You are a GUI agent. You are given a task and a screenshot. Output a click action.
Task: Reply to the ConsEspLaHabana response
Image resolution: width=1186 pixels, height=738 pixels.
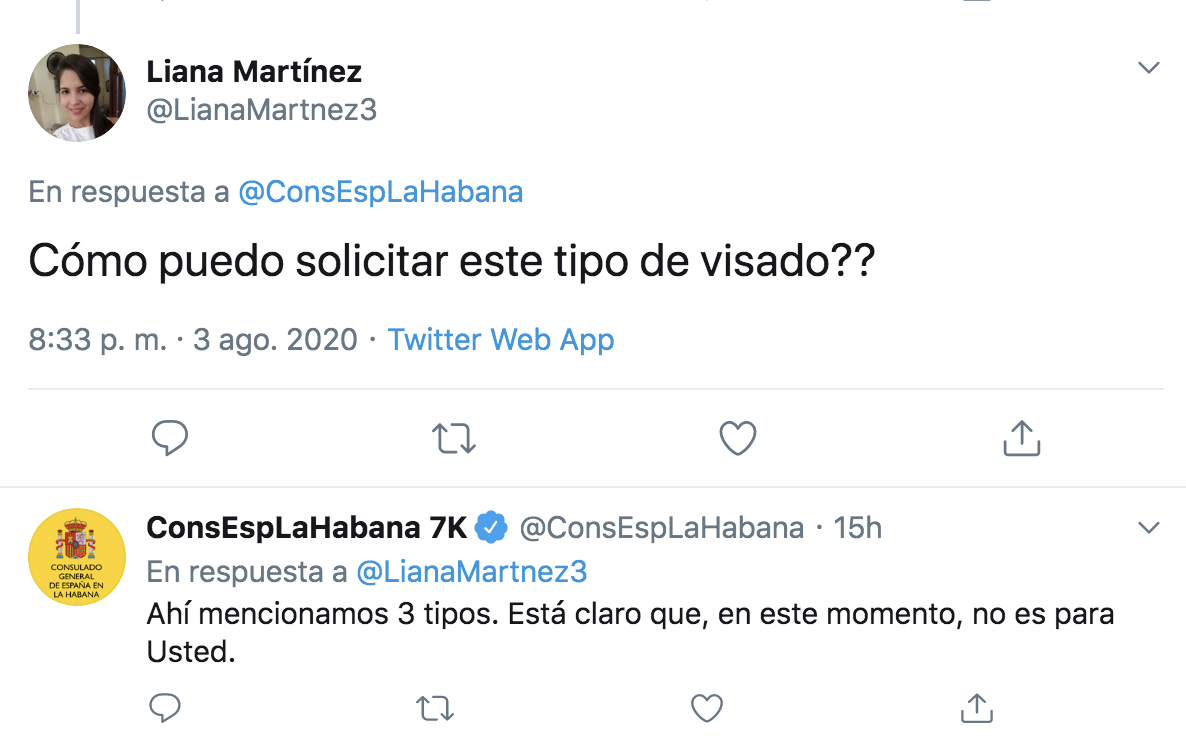click(164, 708)
